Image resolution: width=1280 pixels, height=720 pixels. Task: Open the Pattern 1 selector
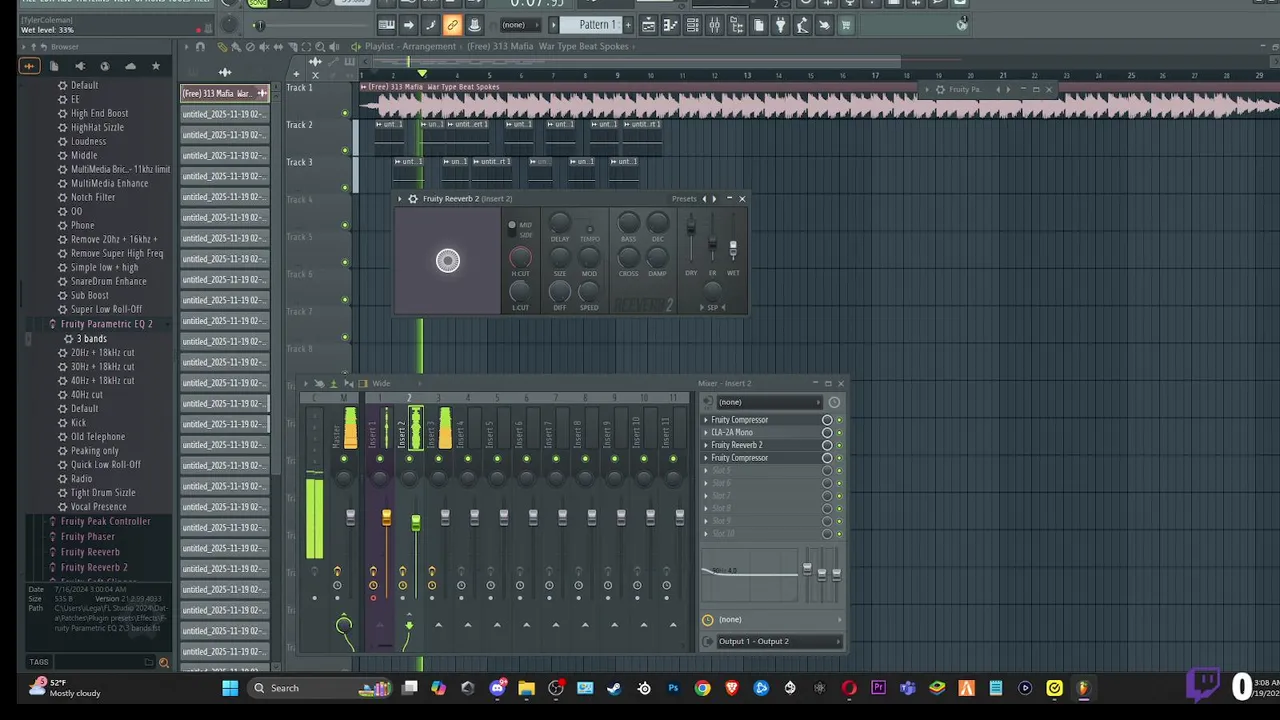(x=590, y=25)
